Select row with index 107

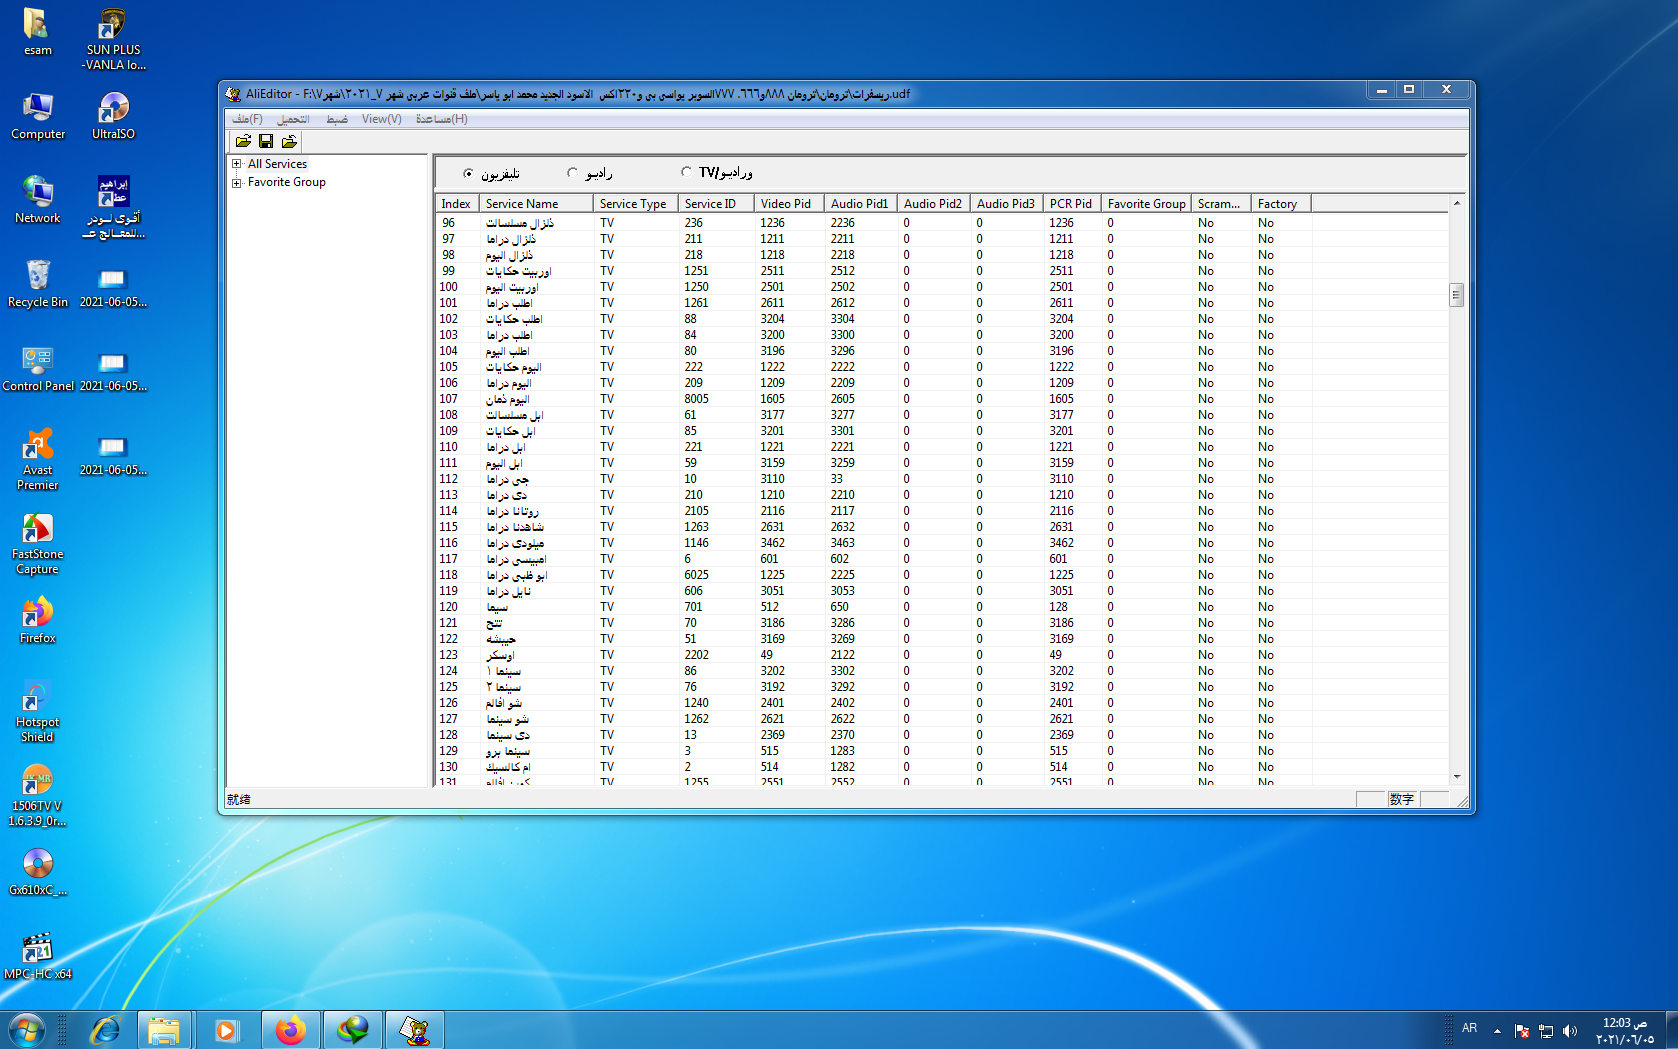tap(942, 399)
